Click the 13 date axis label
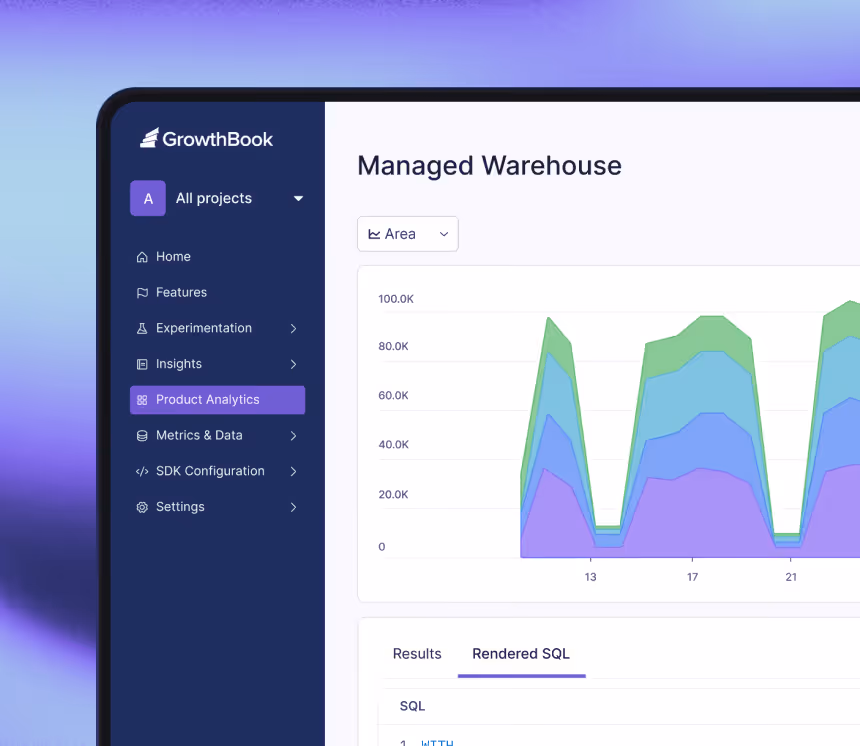This screenshot has height=746, width=860. point(590,577)
